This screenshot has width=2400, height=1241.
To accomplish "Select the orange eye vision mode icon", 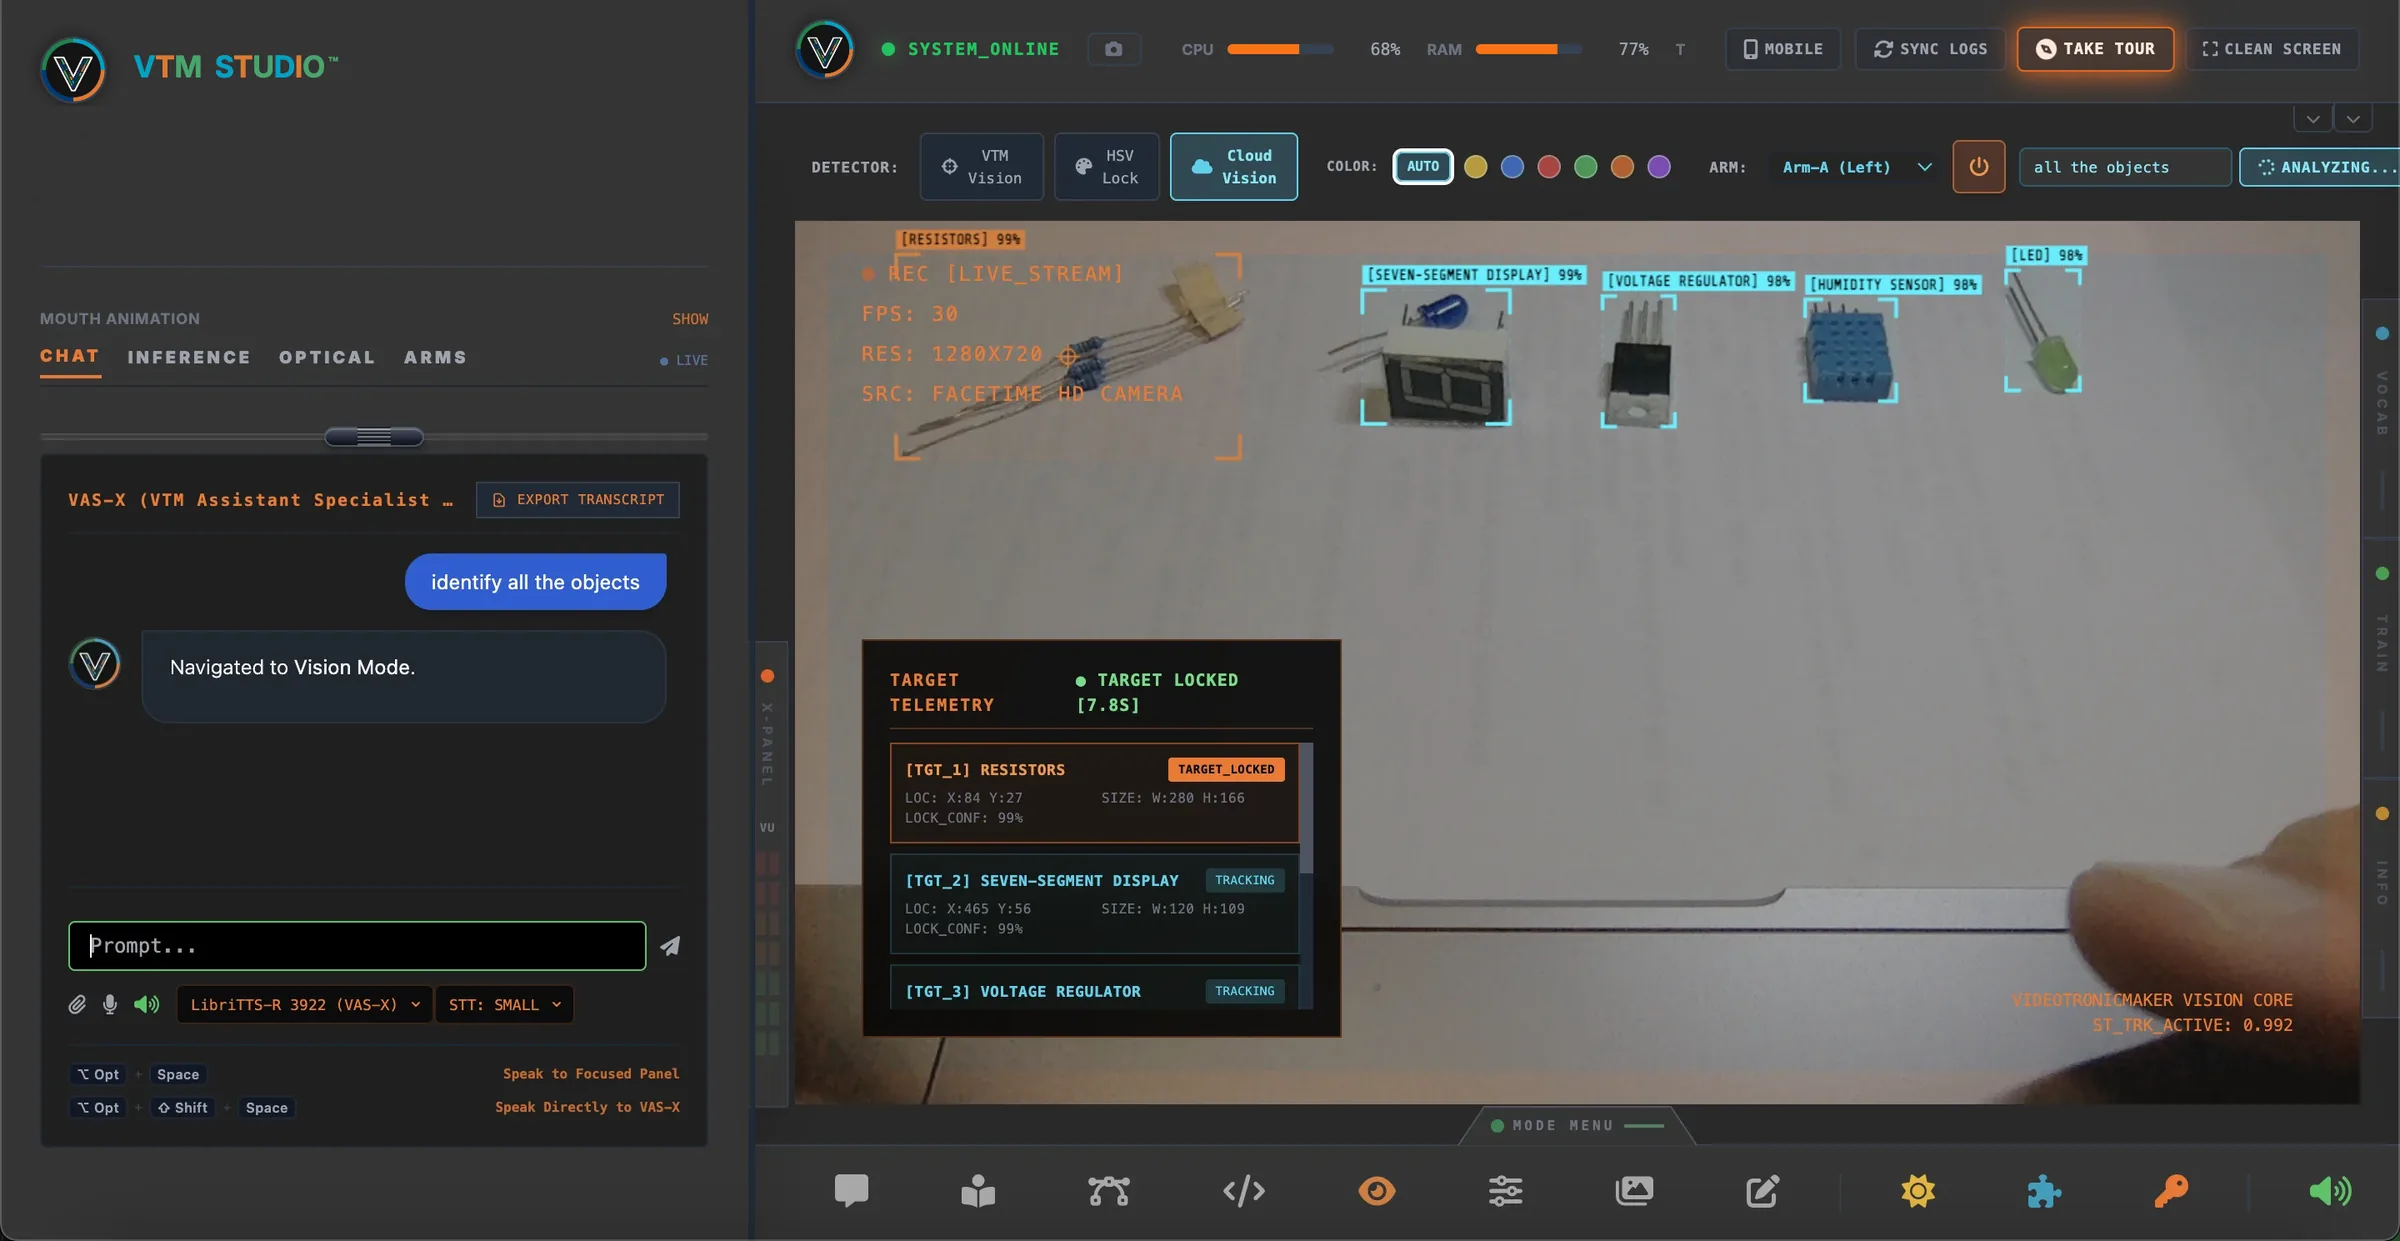I will click(x=1377, y=1190).
